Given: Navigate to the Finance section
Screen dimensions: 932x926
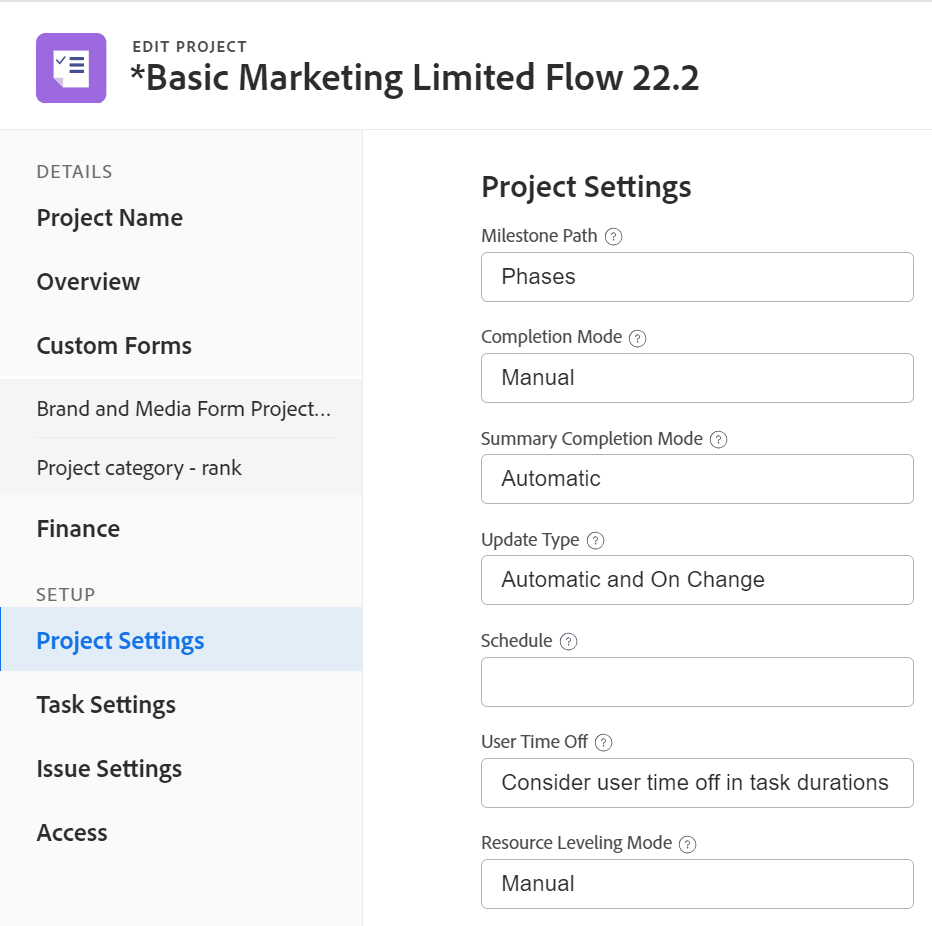Looking at the screenshot, I should coord(78,529).
